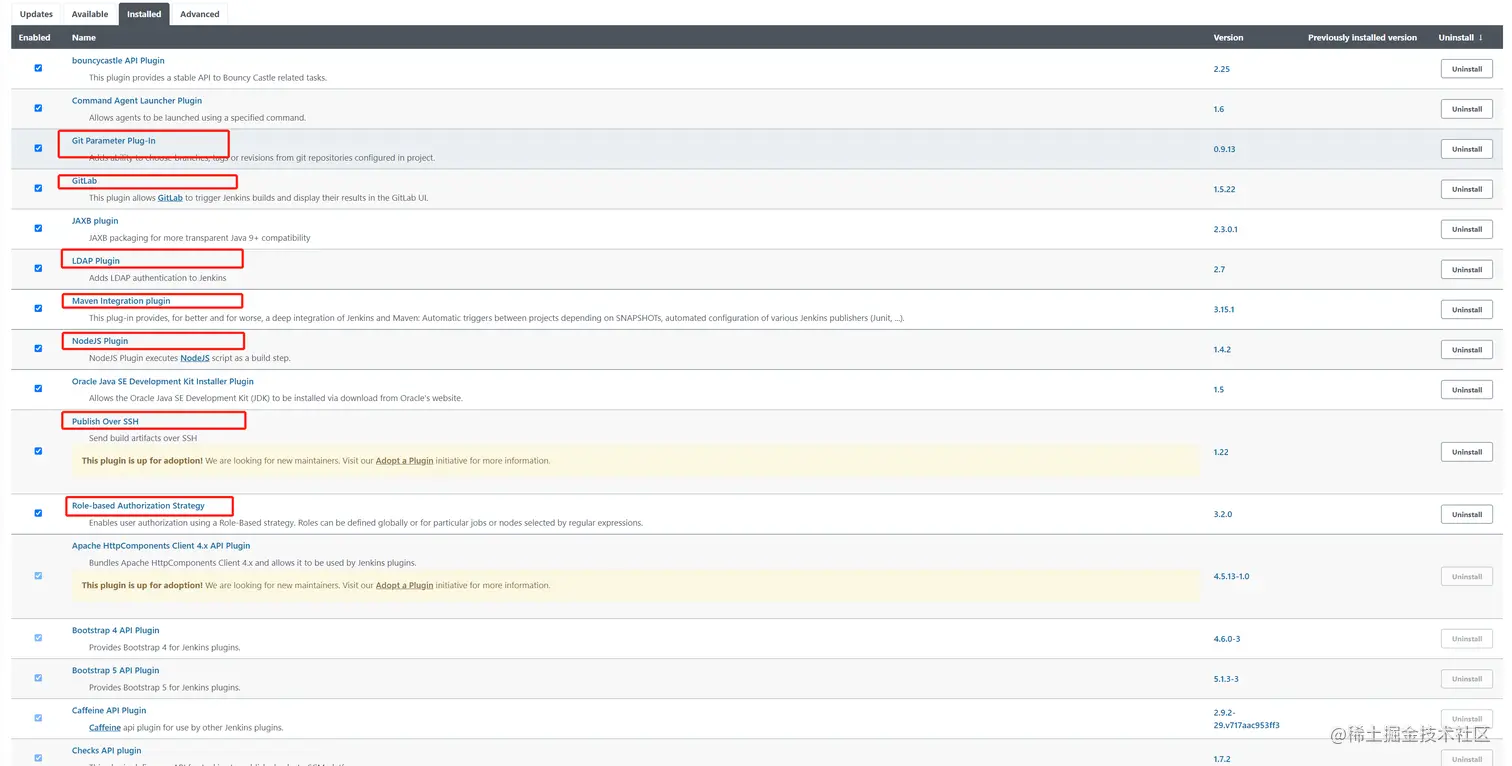Open the Checks API plugin link

(107, 750)
